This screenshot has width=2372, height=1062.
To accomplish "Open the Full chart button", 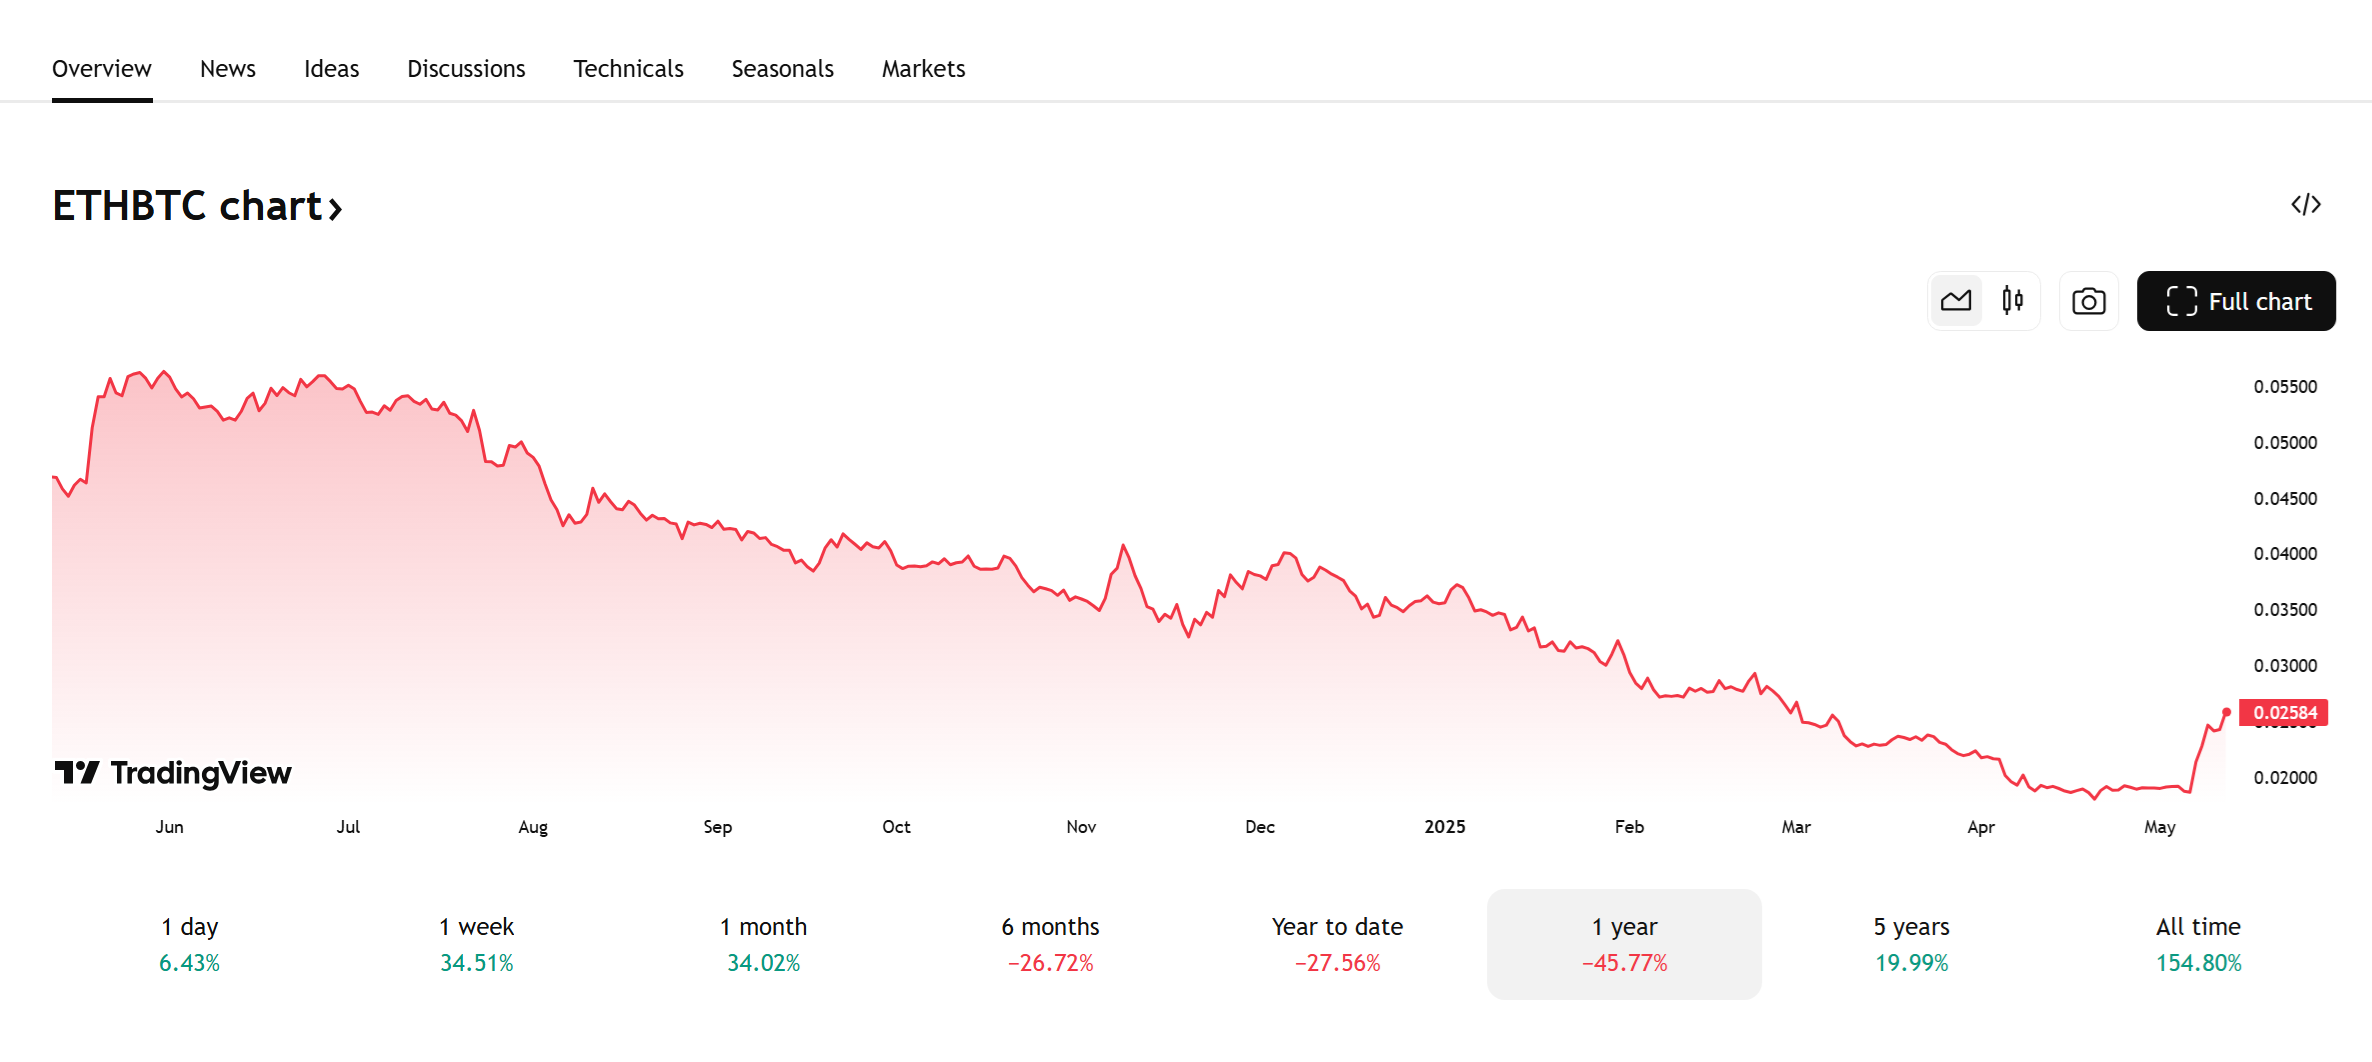I will tap(2236, 301).
